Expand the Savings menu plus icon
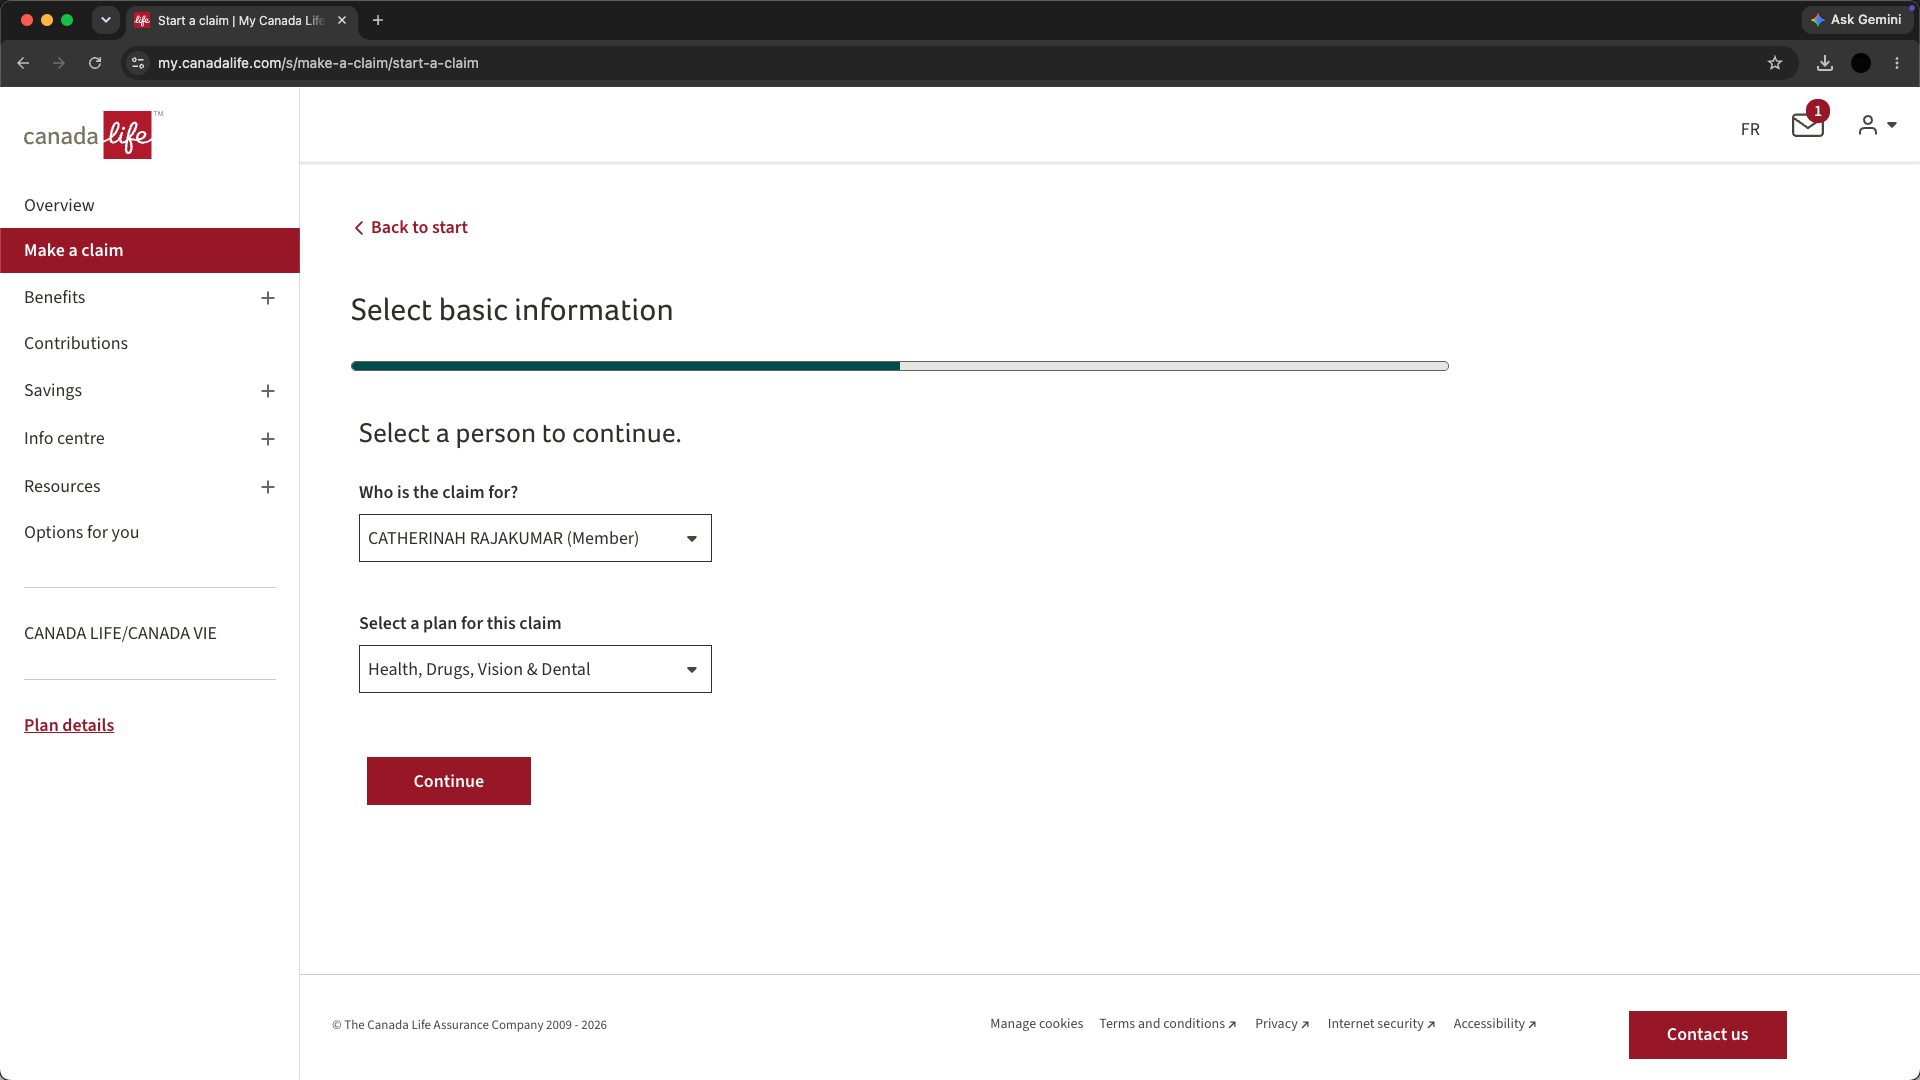 268,391
